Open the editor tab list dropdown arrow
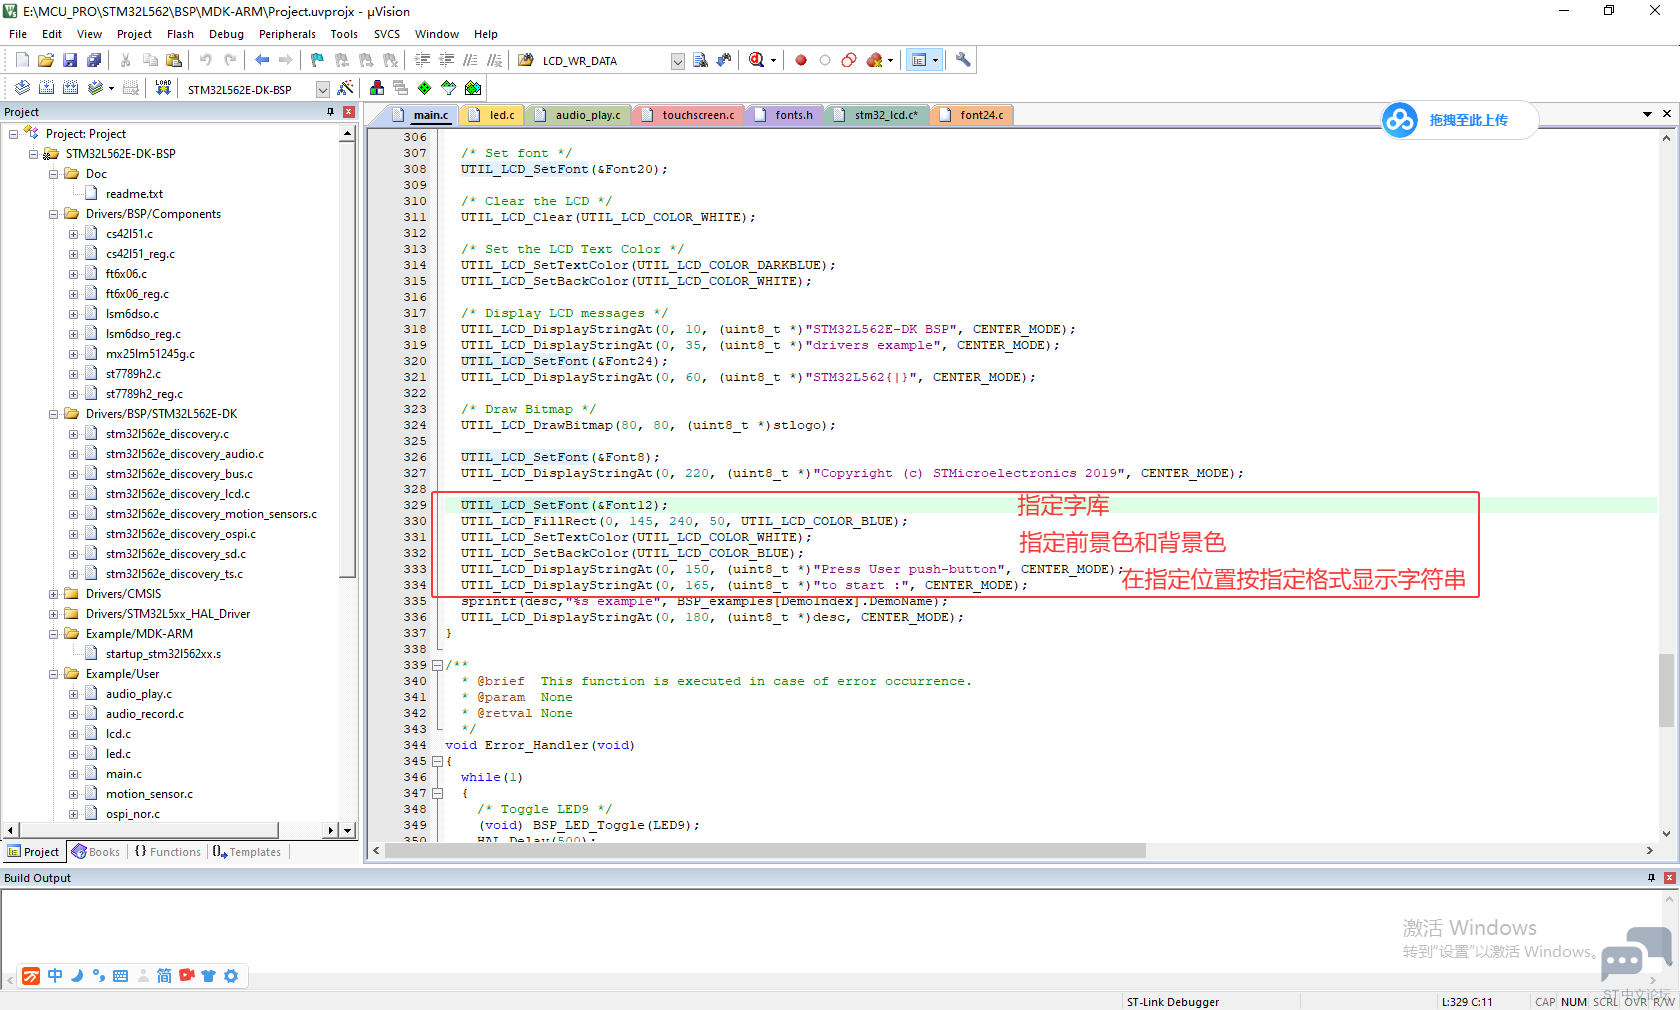1680x1010 pixels. point(1647,114)
